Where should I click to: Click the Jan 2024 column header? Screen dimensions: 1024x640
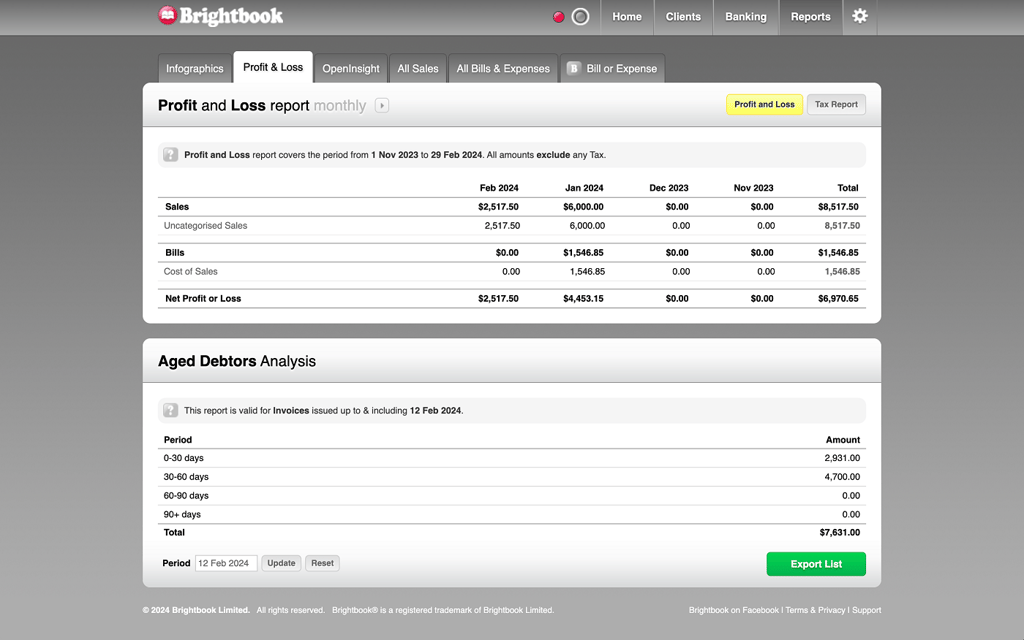584,188
